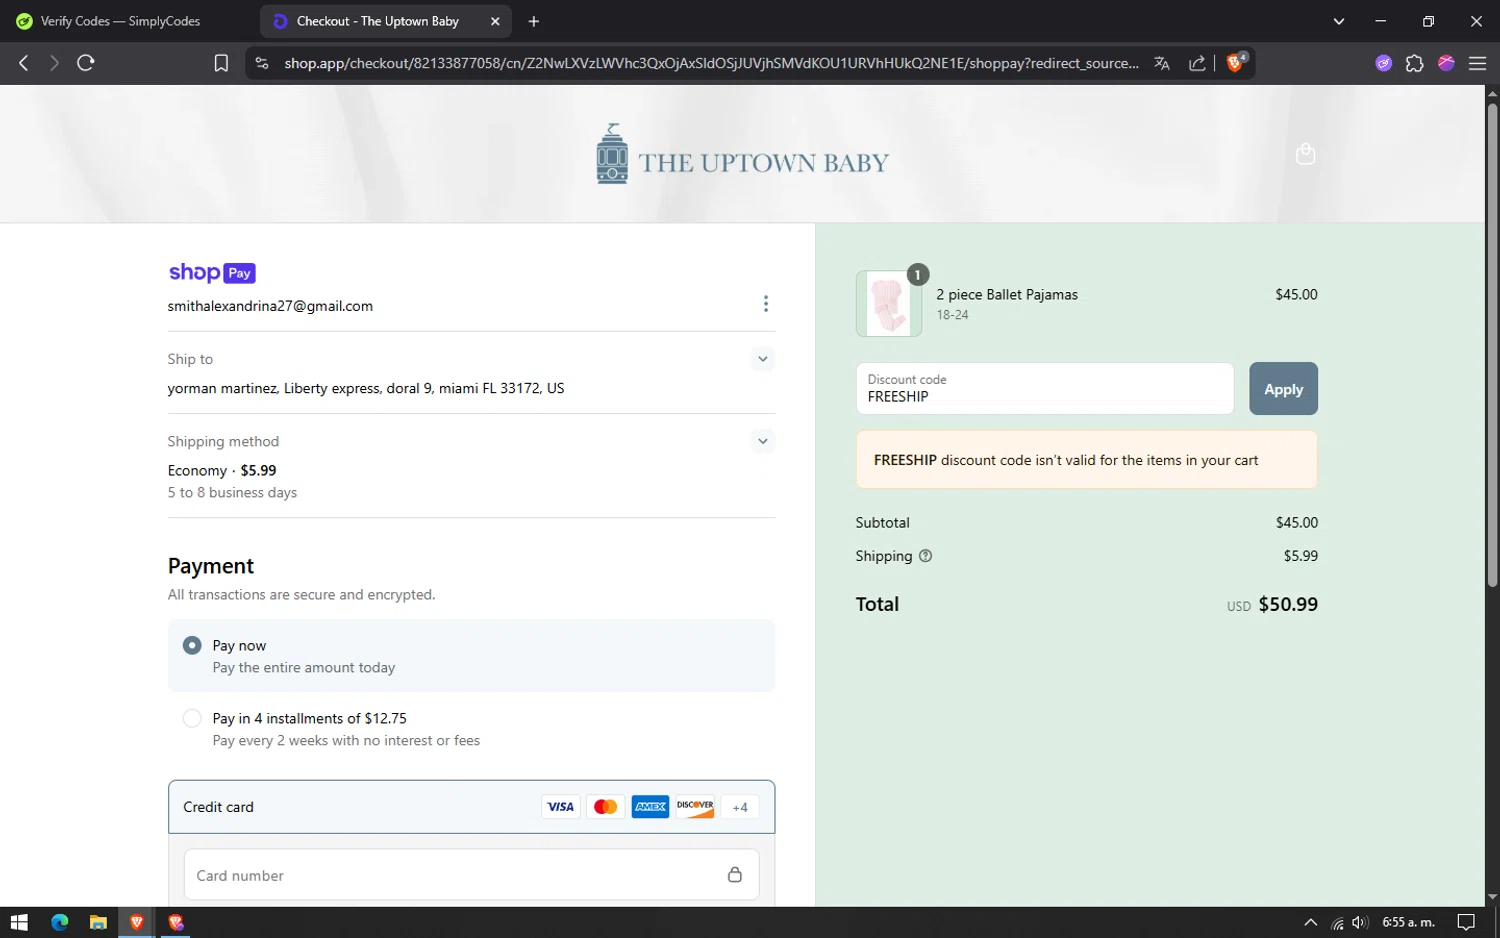Click the email smithalexandrina27@gmail.com

click(270, 306)
